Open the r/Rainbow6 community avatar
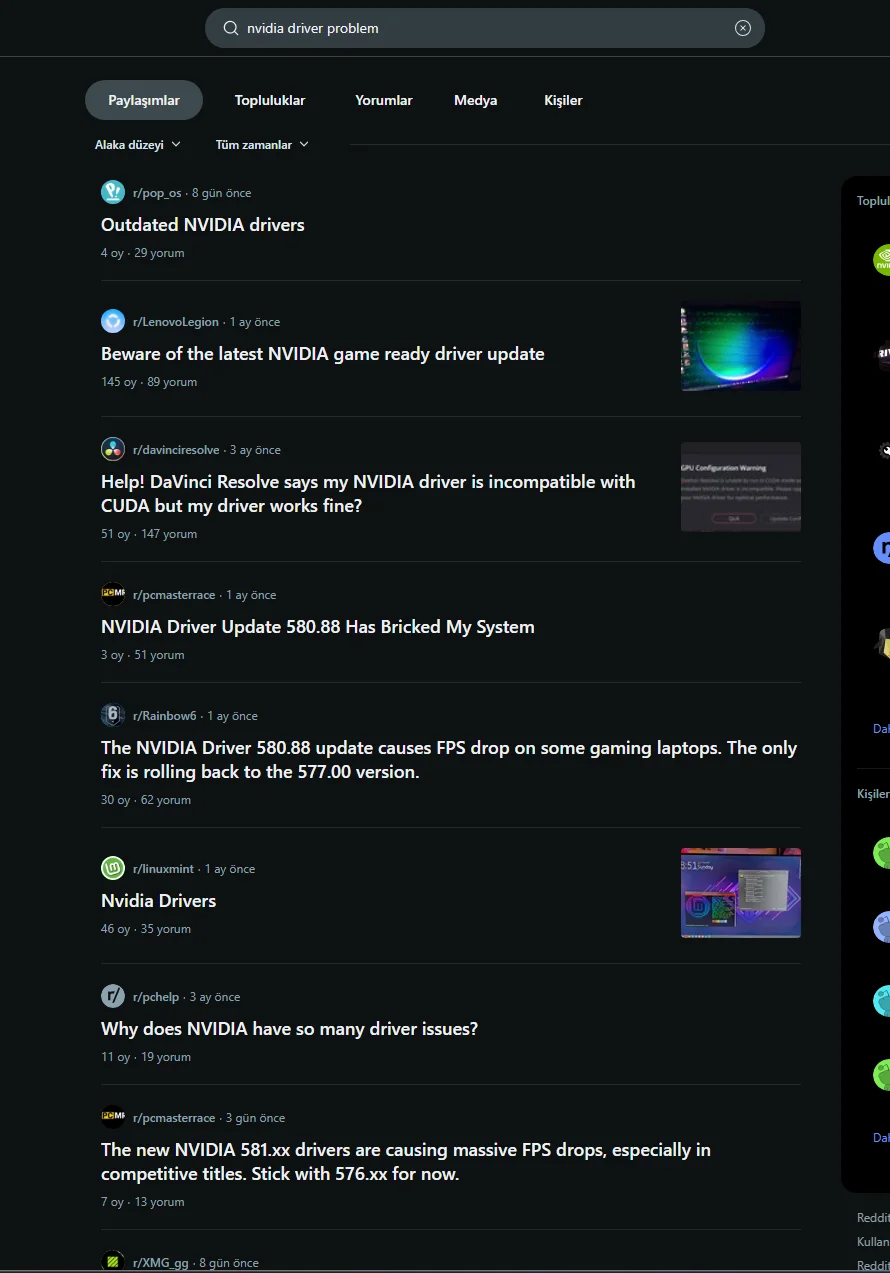Image resolution: width=890 pixels, height=1273 pixels. pos(113,715)
